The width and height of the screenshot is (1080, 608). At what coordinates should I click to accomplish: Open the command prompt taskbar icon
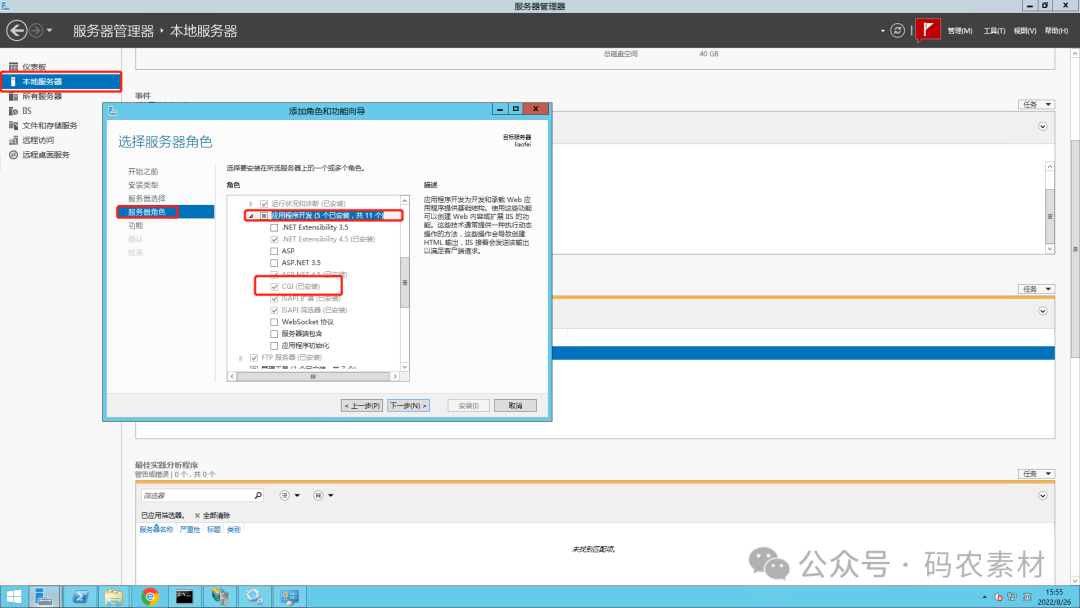coord(184,596)
